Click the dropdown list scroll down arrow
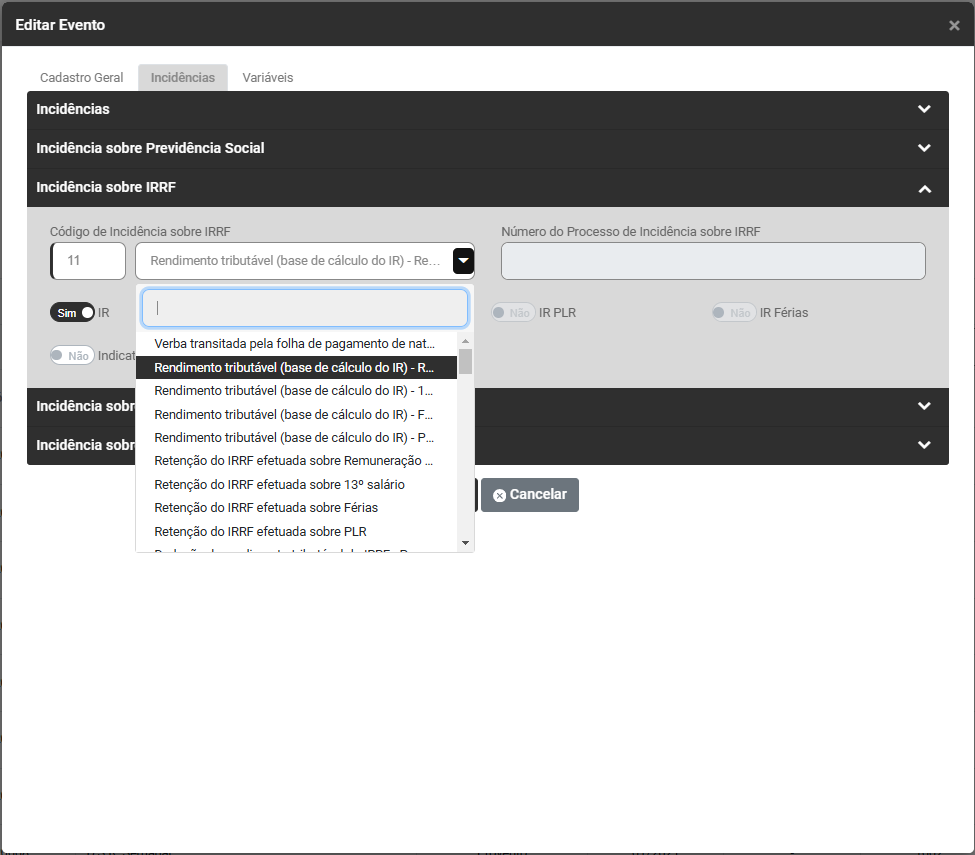The image size is (975, 855). [x=465, y=542]
